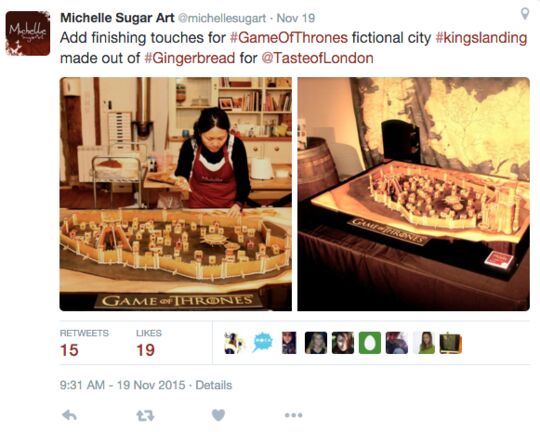The height and width of the screenshot is (432, 540).
Task: Click the green egg default avatar
Action: coord(370,343)
